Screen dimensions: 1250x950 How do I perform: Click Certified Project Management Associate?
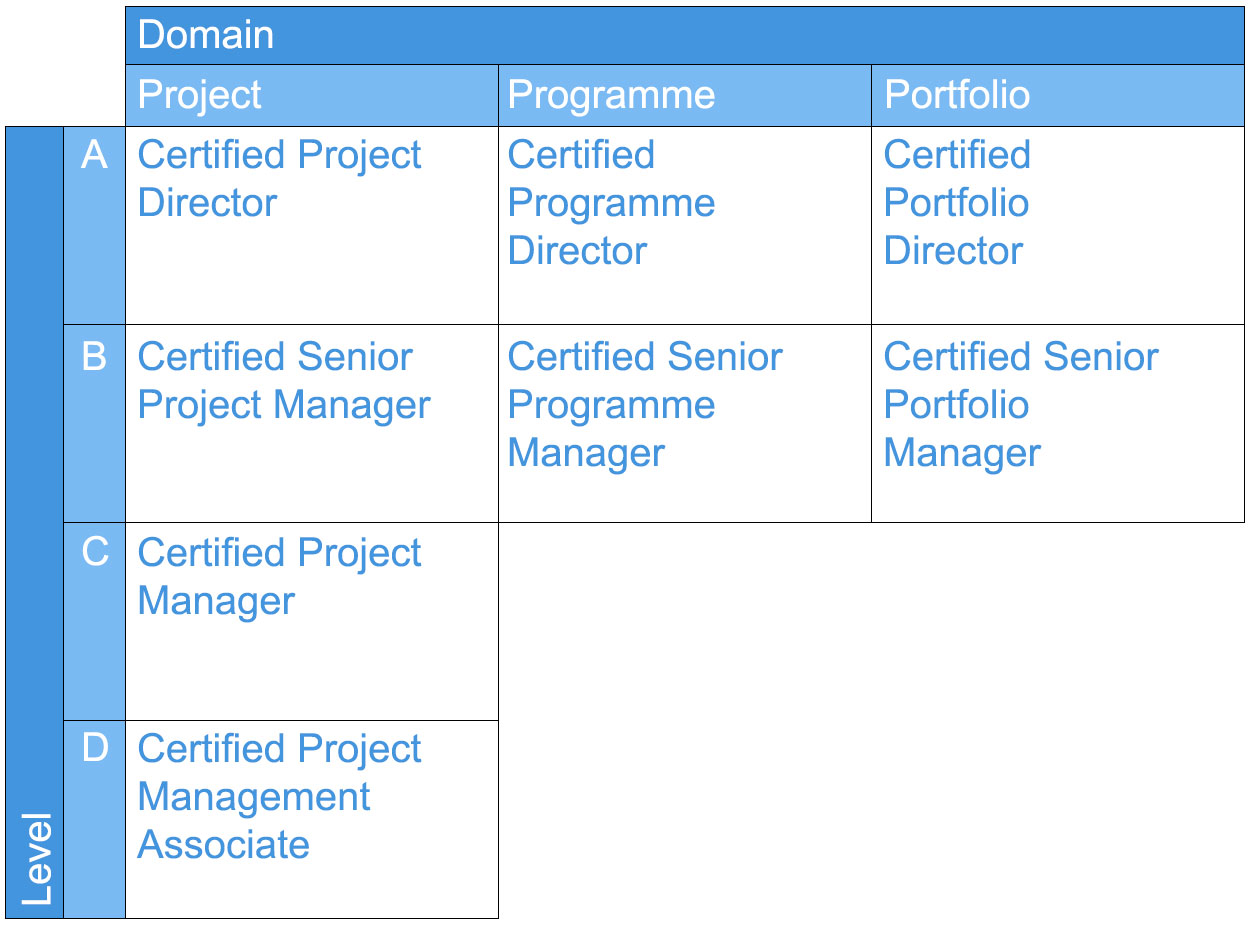click(279, 797)
